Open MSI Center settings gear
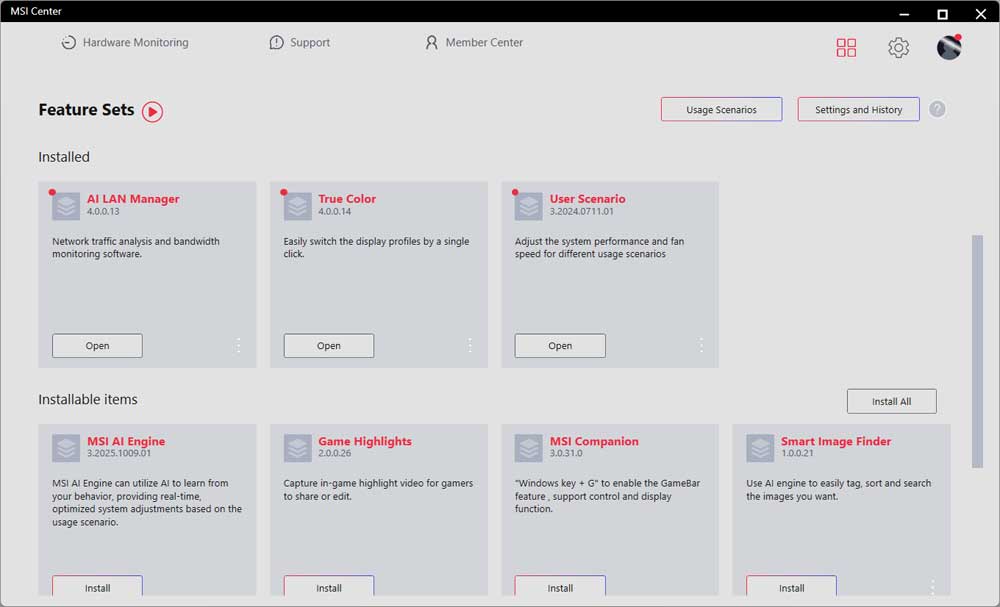Image resolution: width=1000 pixels, height=607 pixels. coord(898,47)
